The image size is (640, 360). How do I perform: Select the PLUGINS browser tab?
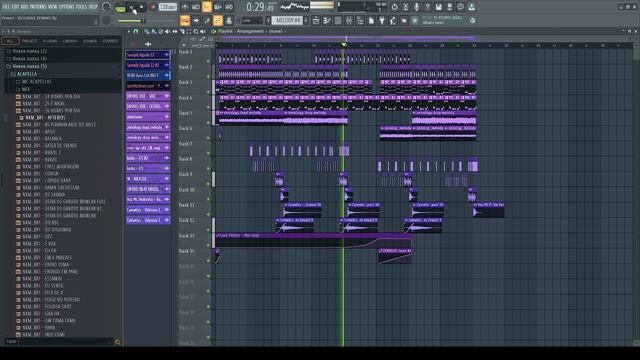pyautogui.click(x=50, y=41)
